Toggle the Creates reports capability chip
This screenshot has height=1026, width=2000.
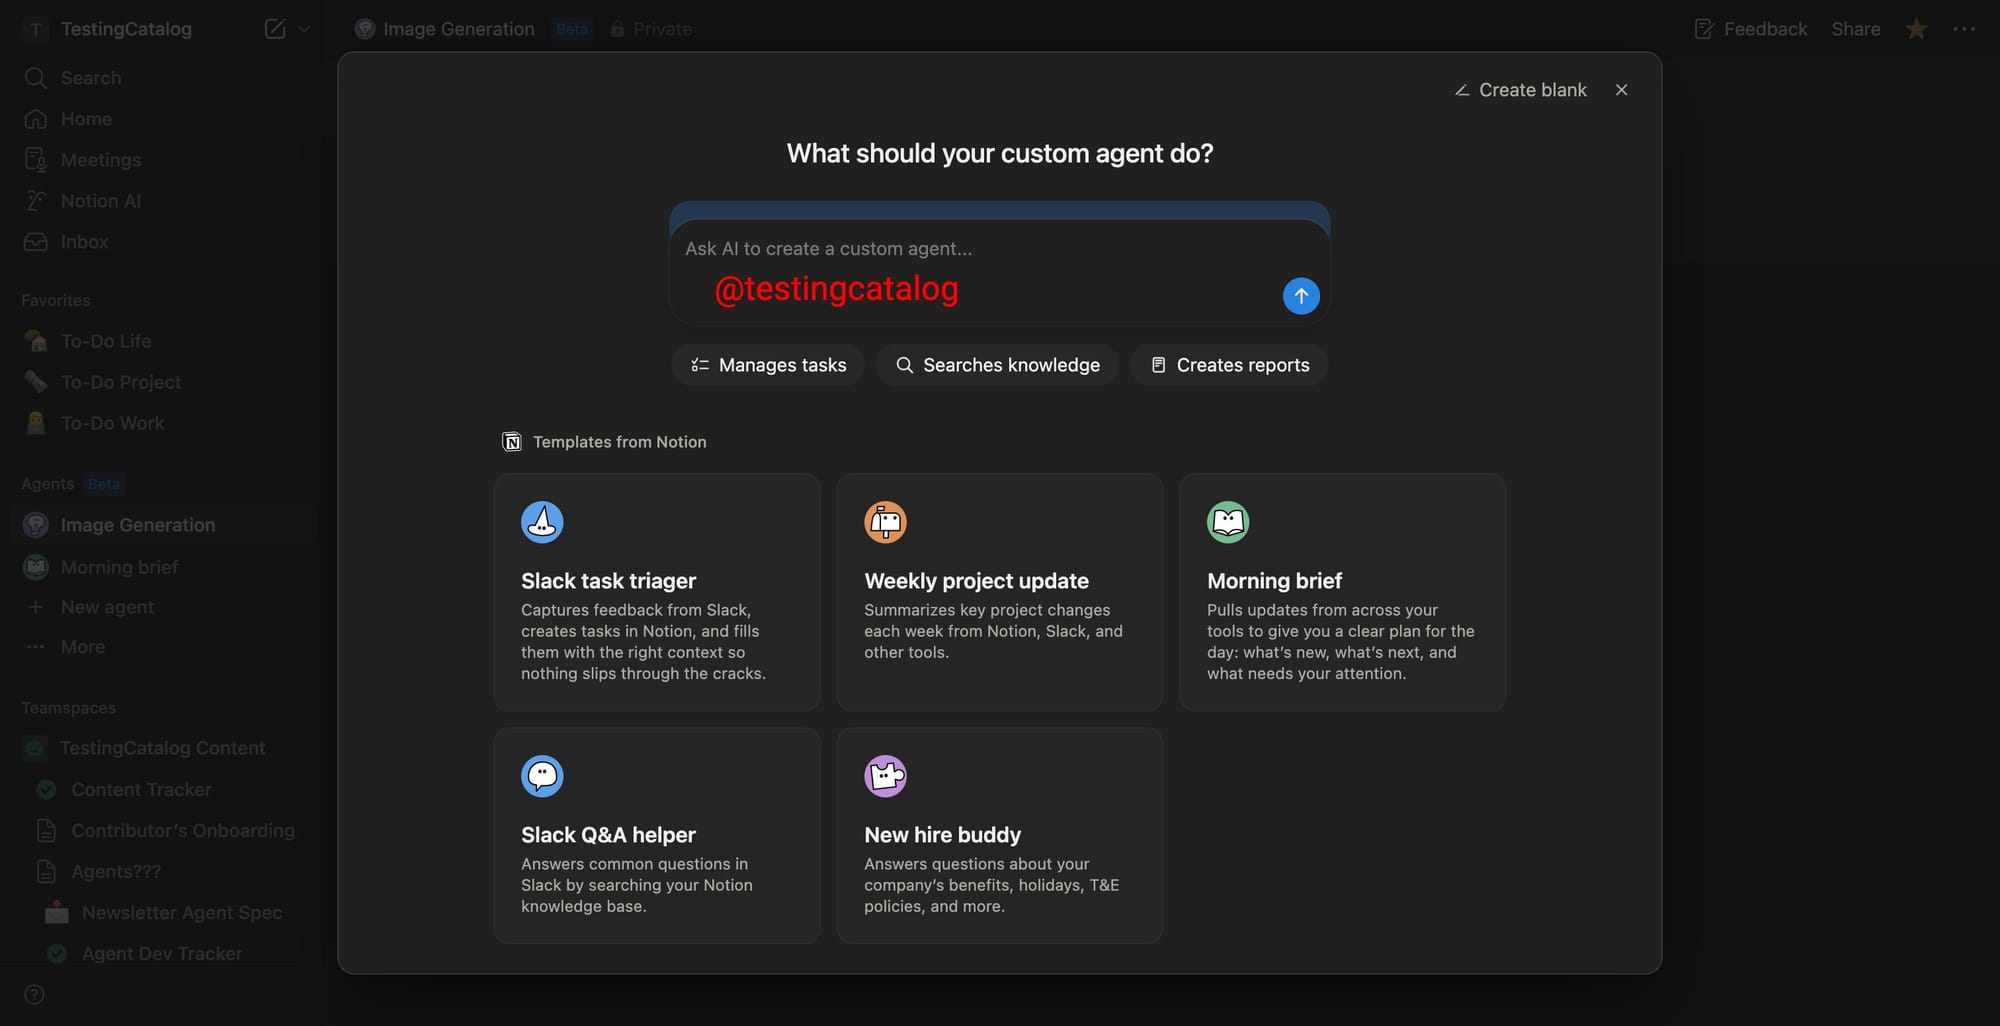[1228, 365]
